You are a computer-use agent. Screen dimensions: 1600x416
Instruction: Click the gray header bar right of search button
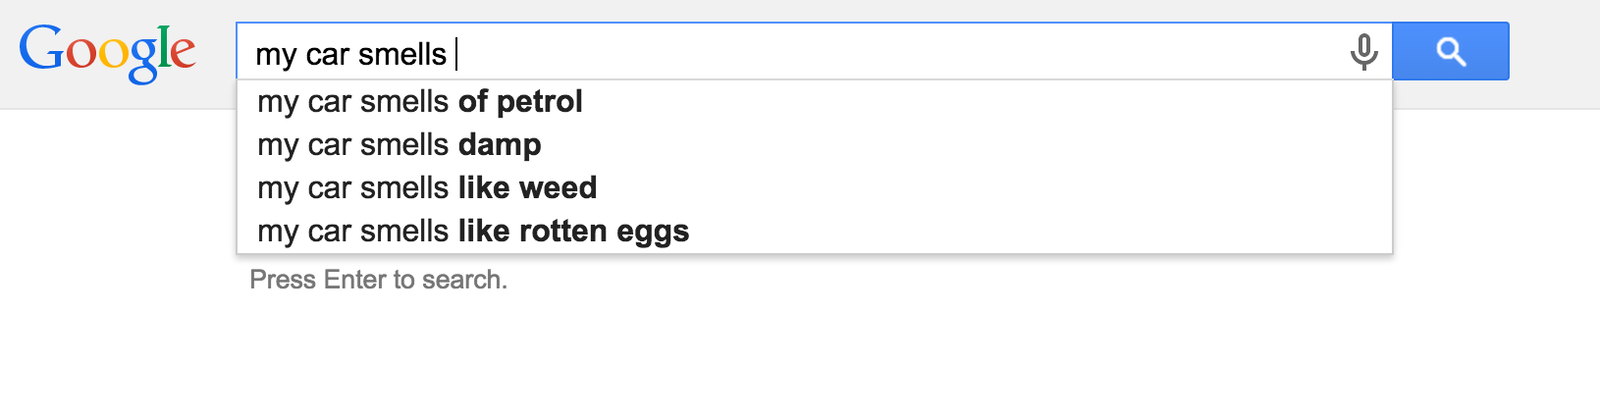pos(1555,52)
